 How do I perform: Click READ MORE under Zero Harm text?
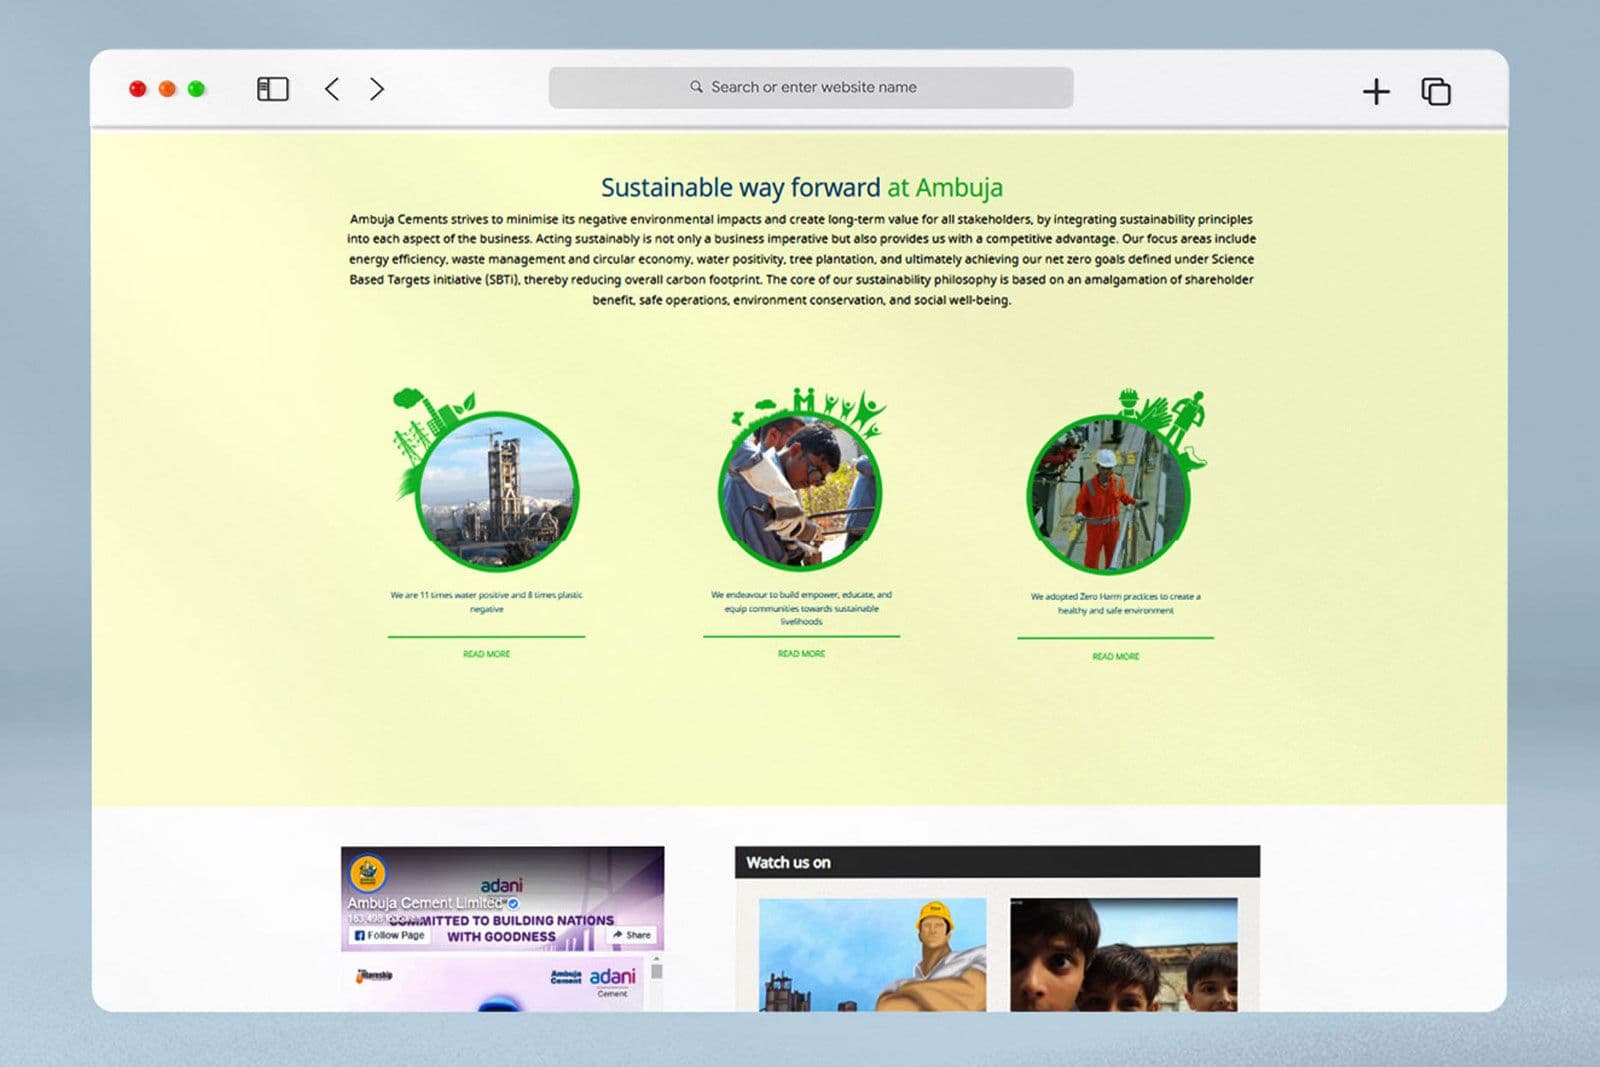click(x=1115, y=656)
